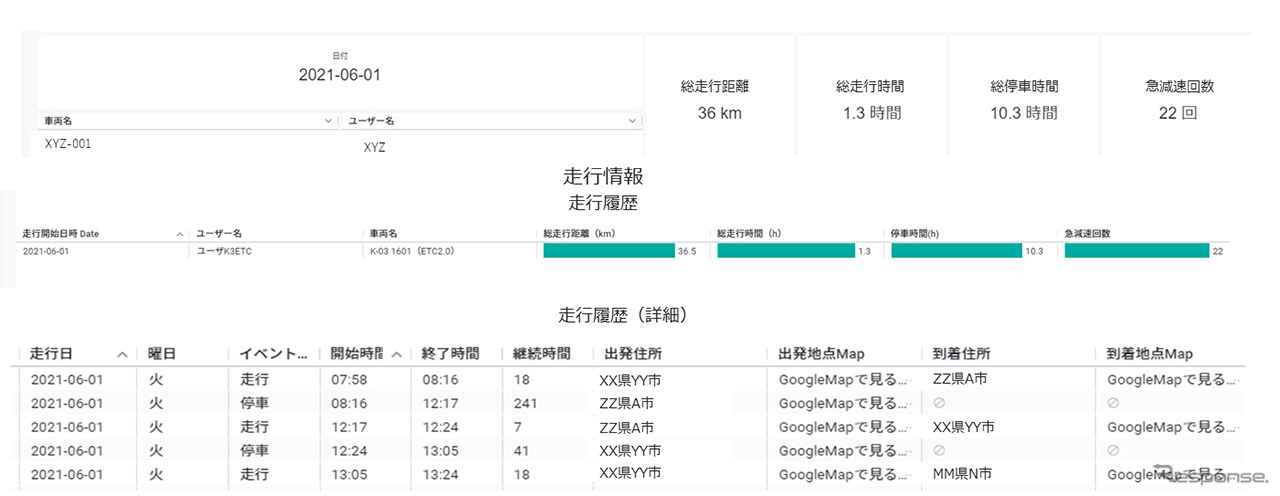Click sort arrow on 開始時間 column header
Image resolution: width=1280 pixels, height=496 pixels.
[397, 354]
